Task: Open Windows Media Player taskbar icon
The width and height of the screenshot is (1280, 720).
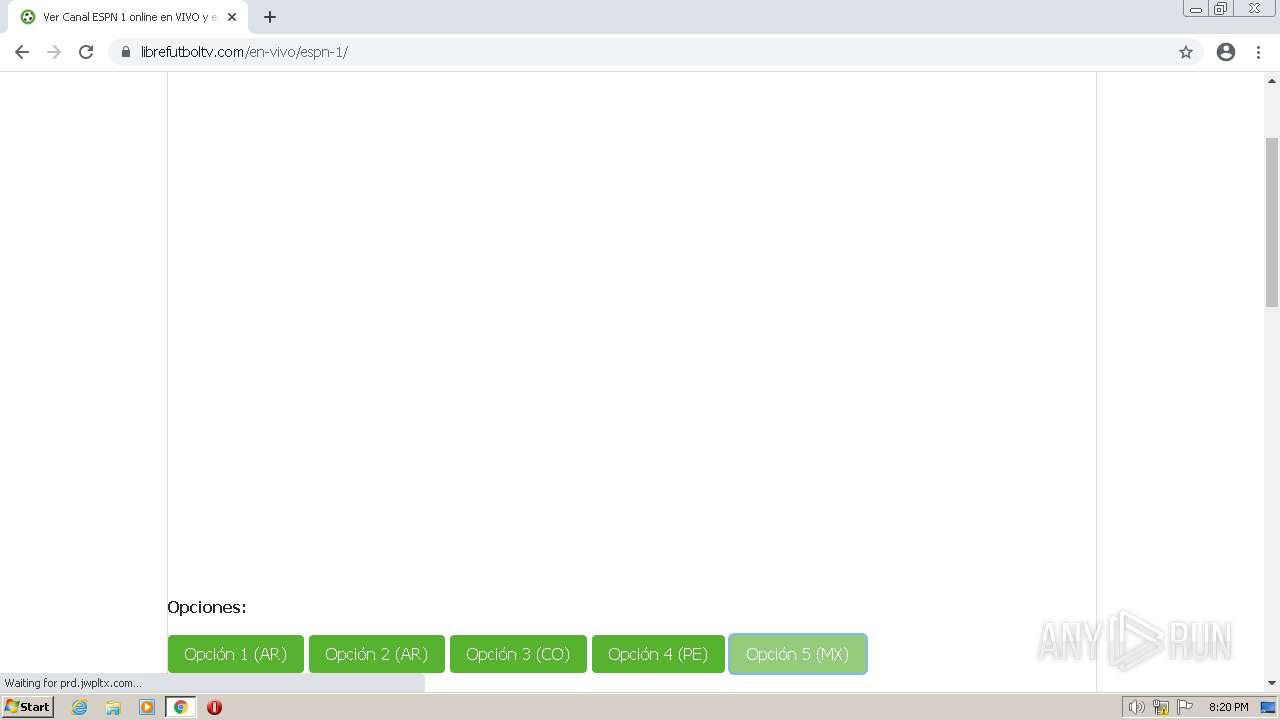Action: 147,707
